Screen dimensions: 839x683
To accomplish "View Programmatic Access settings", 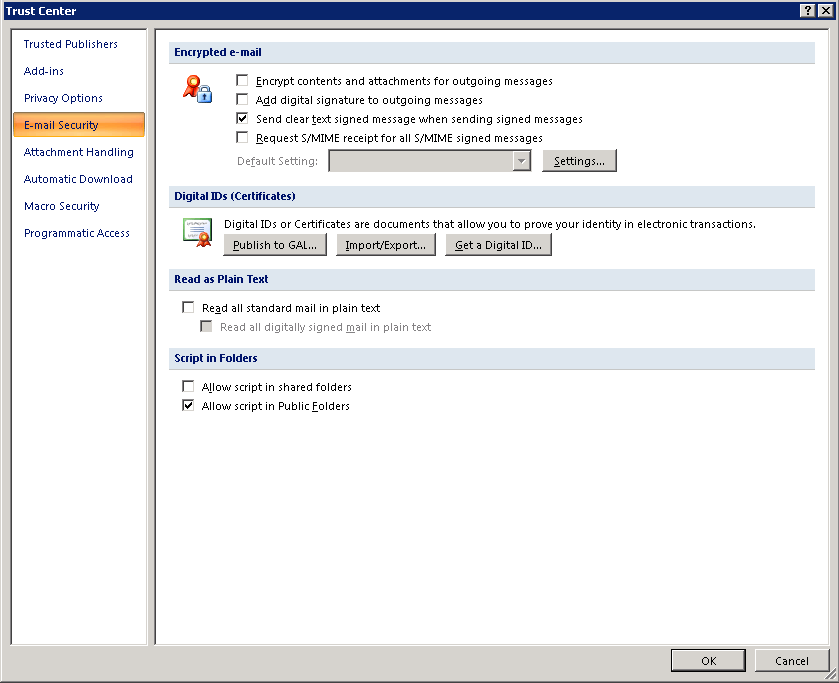I will point(77,233).
